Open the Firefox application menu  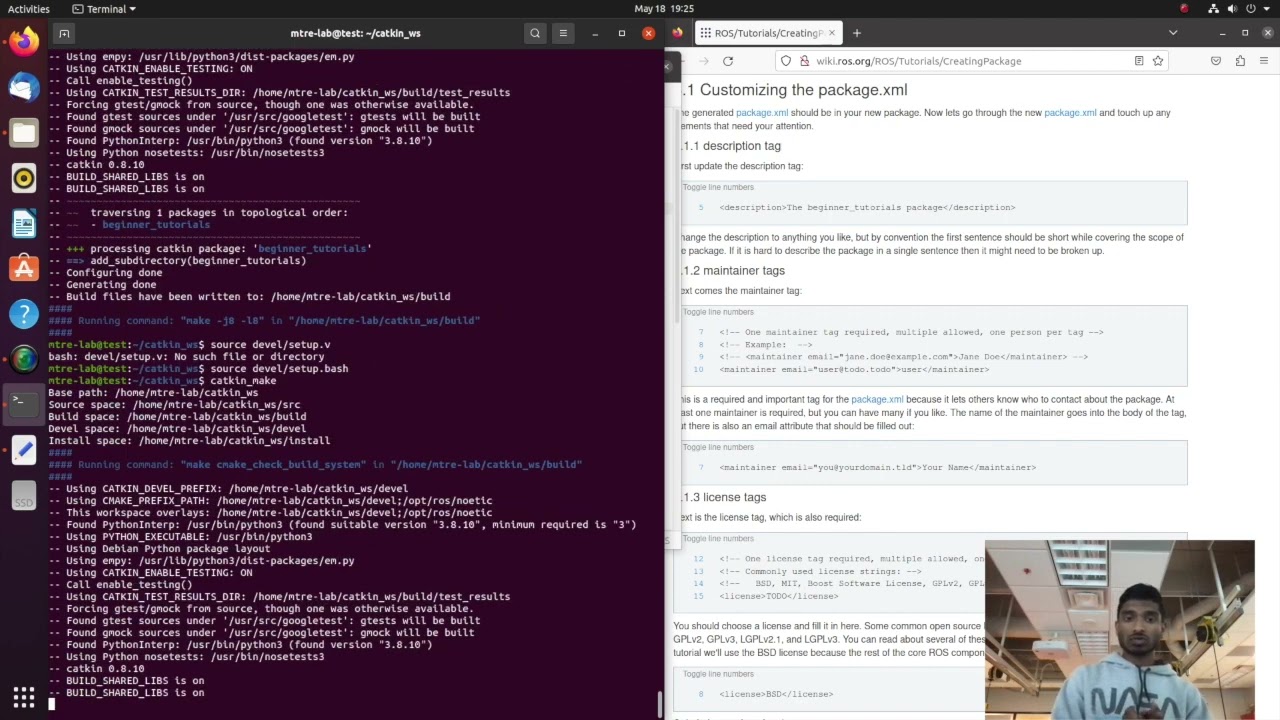[1264, 61]
